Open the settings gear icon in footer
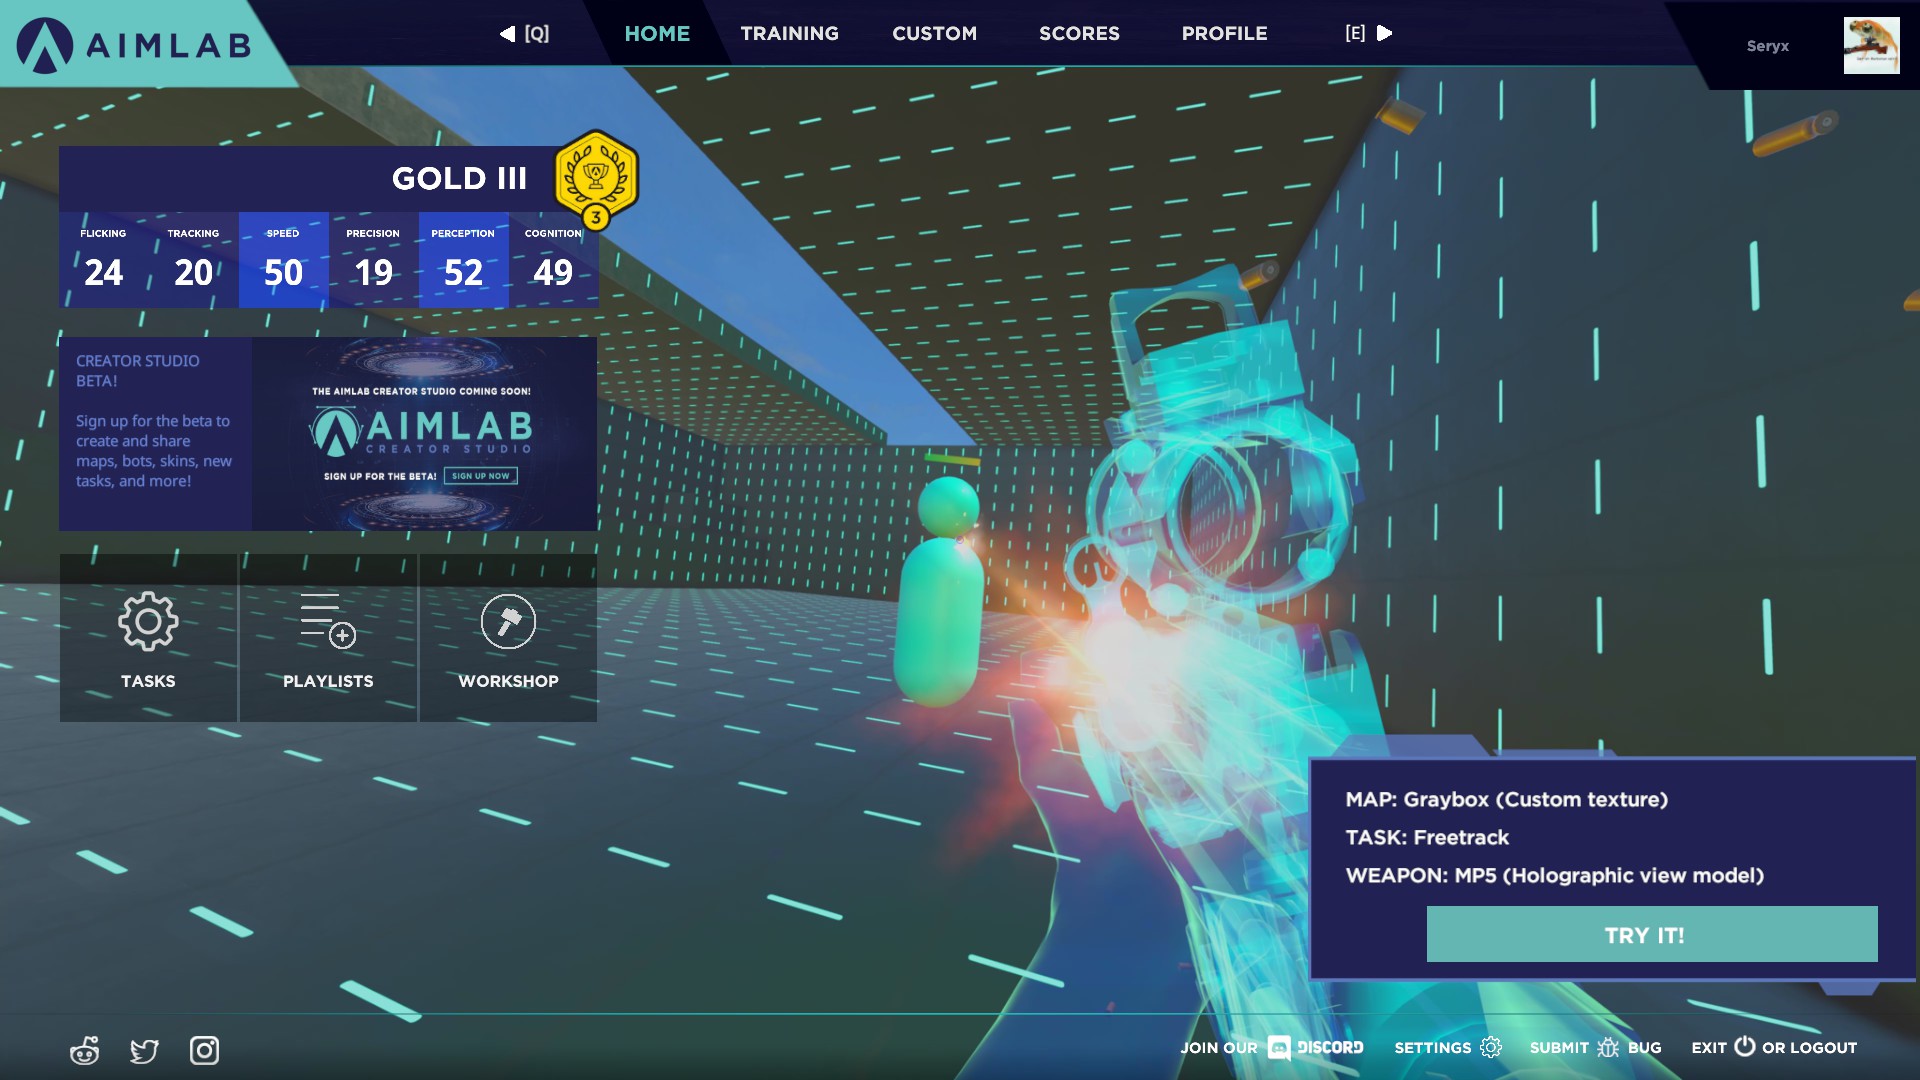 coord(1491,1047)
